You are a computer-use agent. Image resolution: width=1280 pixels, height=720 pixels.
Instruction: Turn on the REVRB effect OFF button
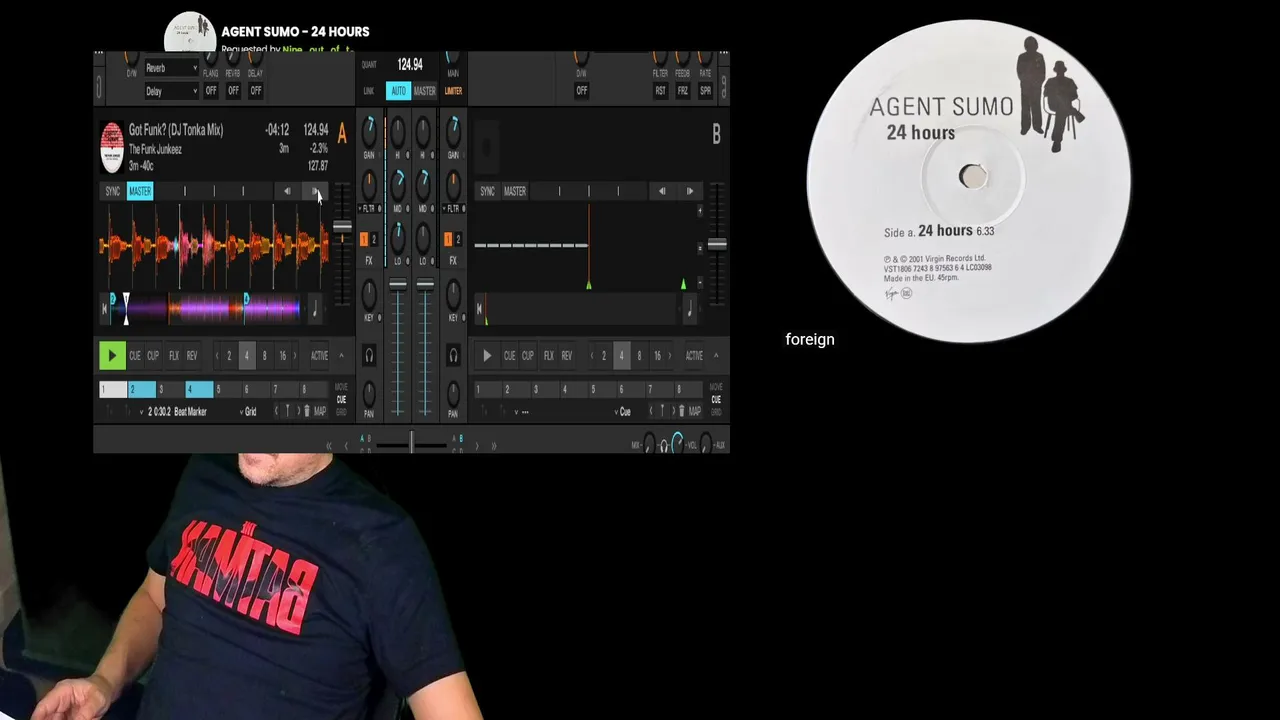(233, 91)
